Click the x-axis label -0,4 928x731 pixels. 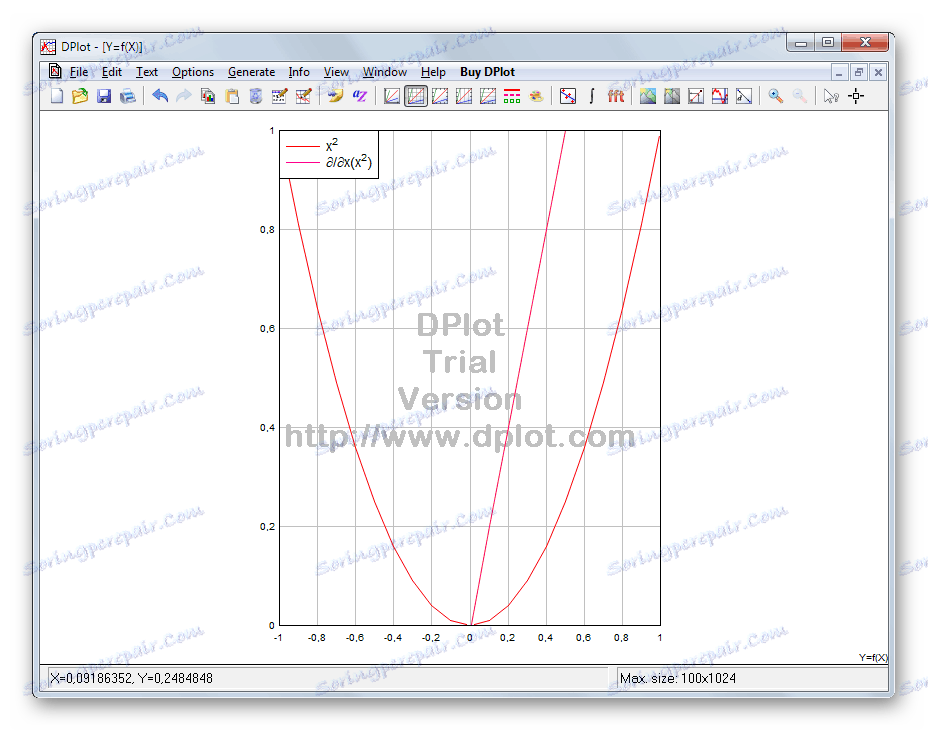[x=392, y=637]
